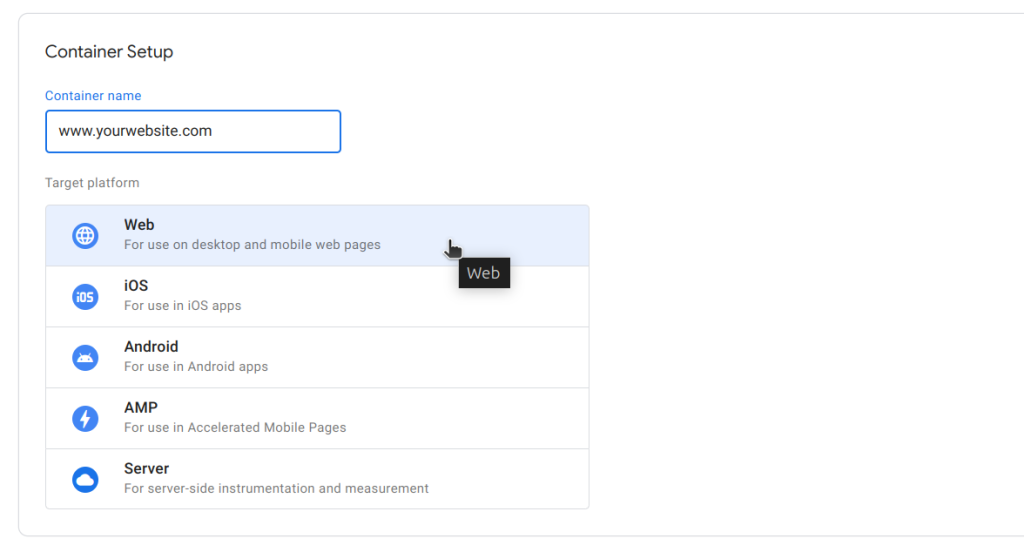This screenshot has height=552, width=1024.
Task: Click "For use in Android apps" text
Action: click(x=196, y=366)
